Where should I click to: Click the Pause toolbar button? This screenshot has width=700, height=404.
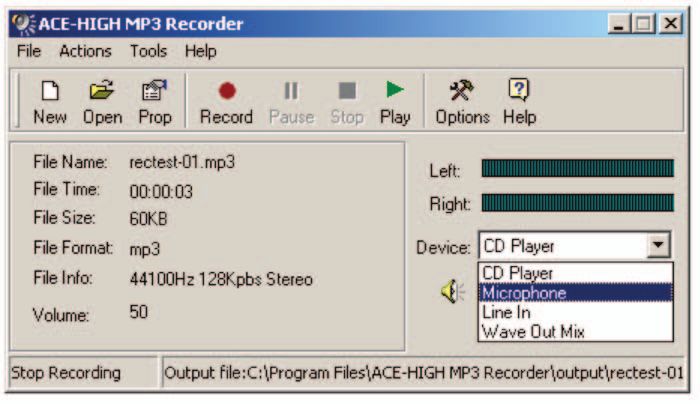pyautogui.click(x=291, y=102)
